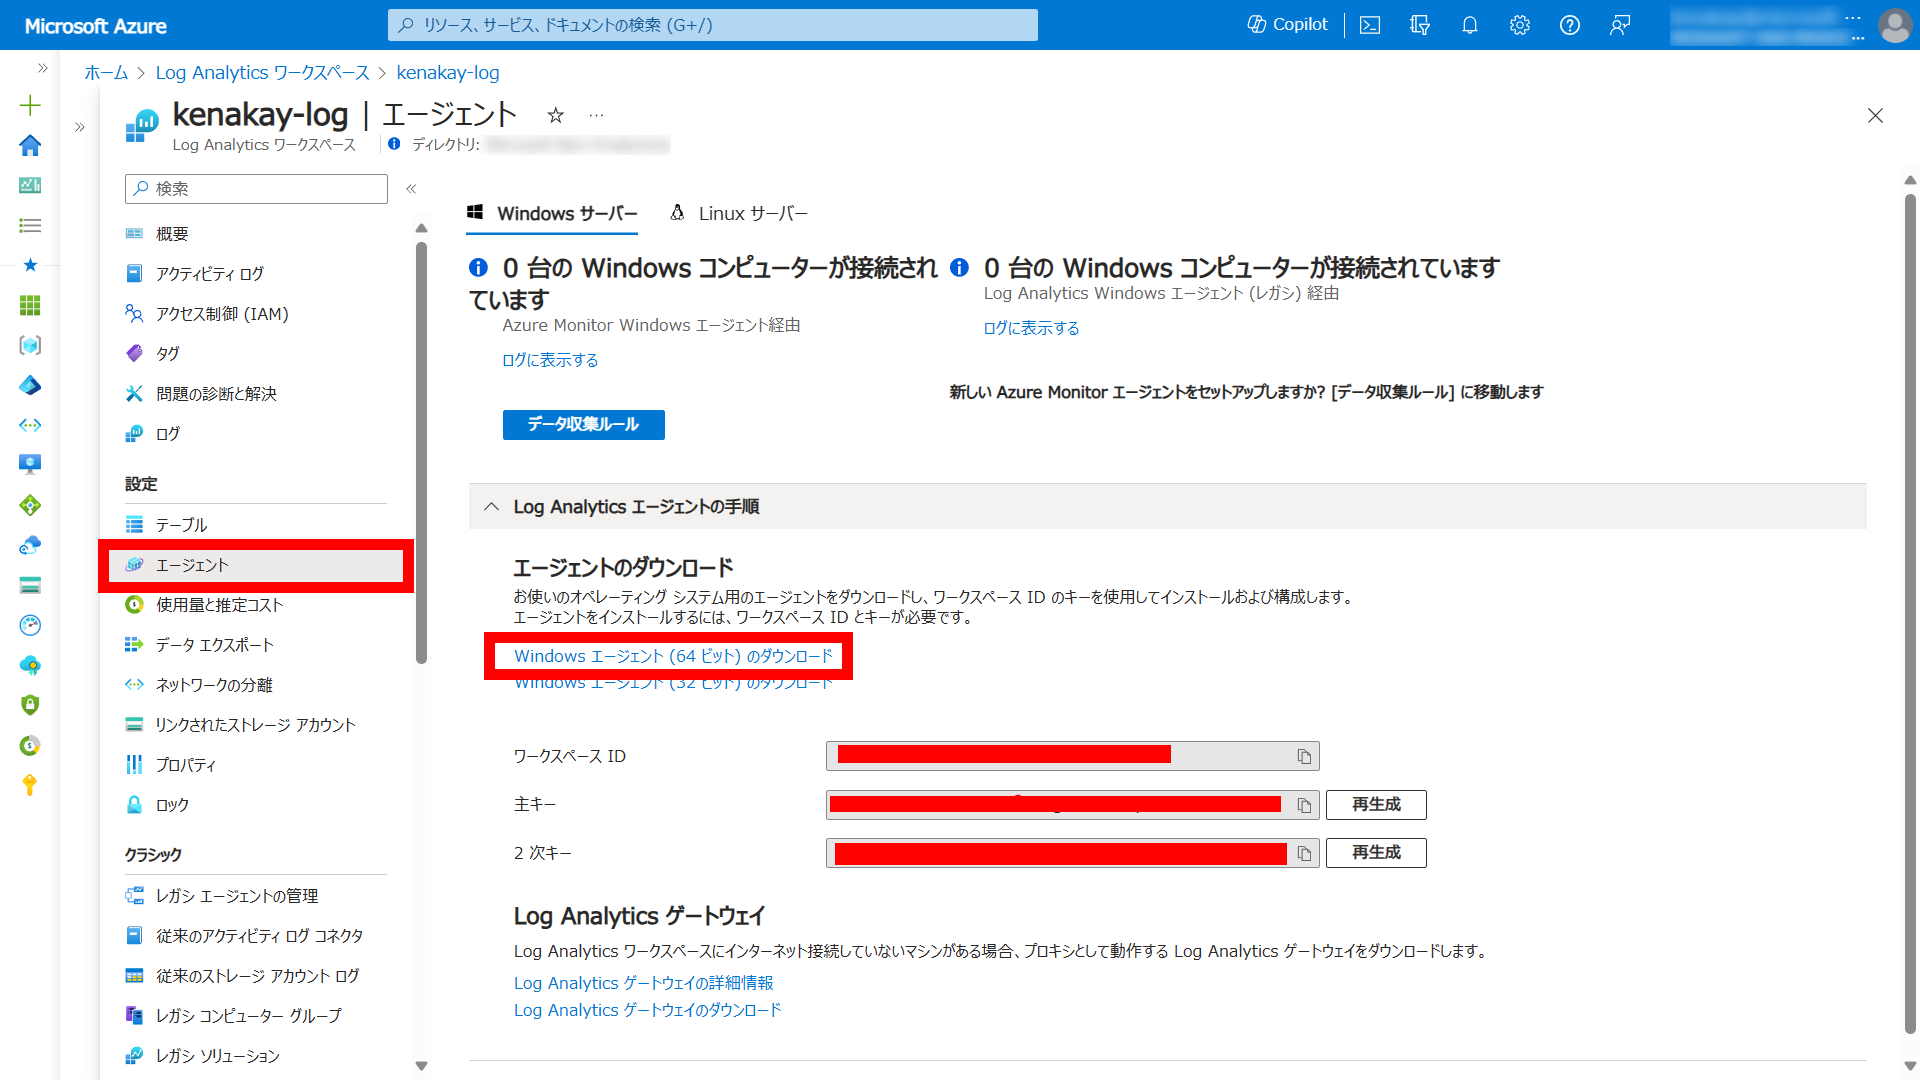Click ホーム in the breadcrumb
Screen dimensions: 1920x1080
106,73
